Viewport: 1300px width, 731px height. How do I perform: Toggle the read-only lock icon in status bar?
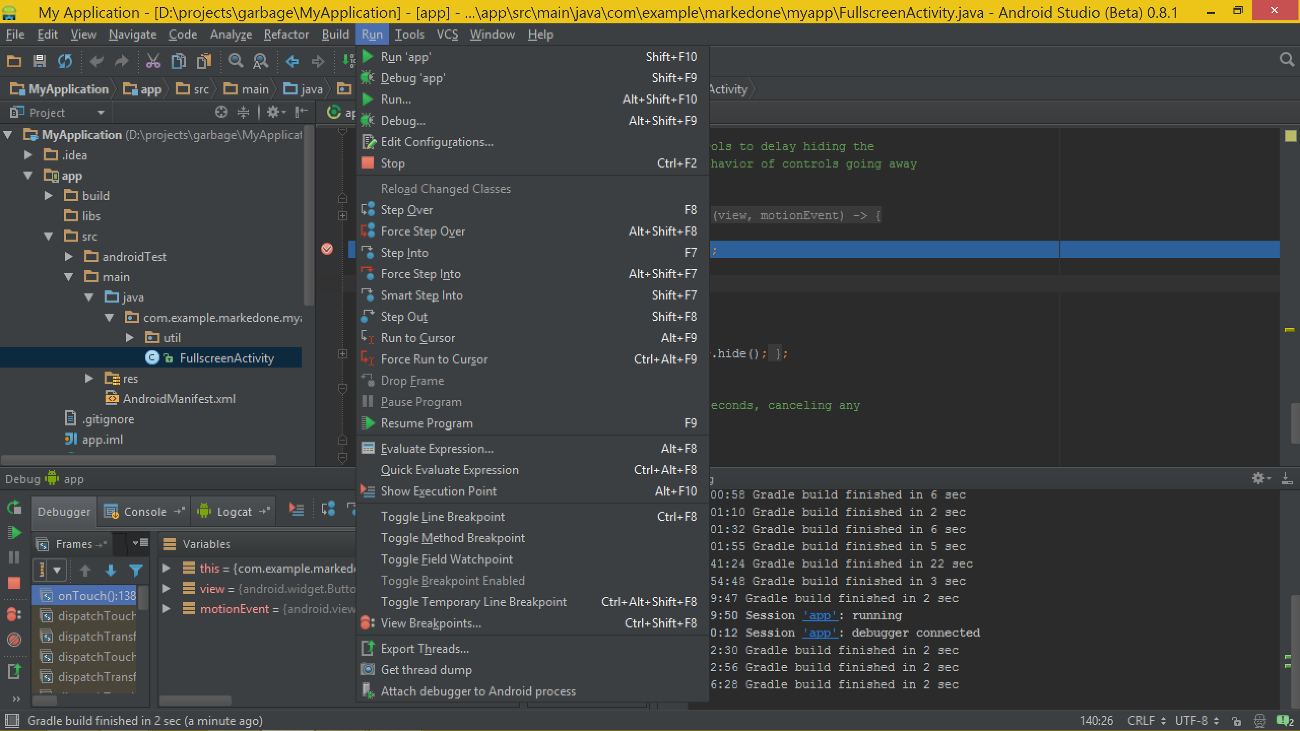click(1237, 720)
